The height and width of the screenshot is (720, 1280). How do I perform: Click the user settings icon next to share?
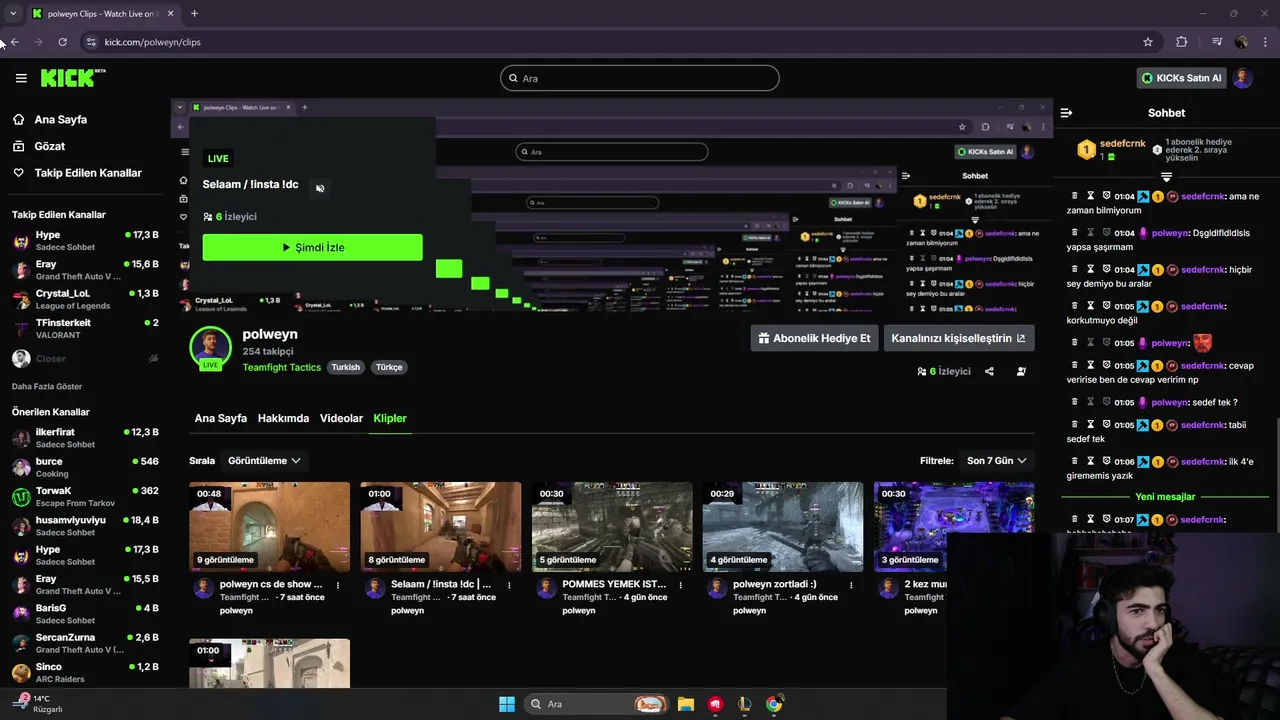pos(1021,371)
